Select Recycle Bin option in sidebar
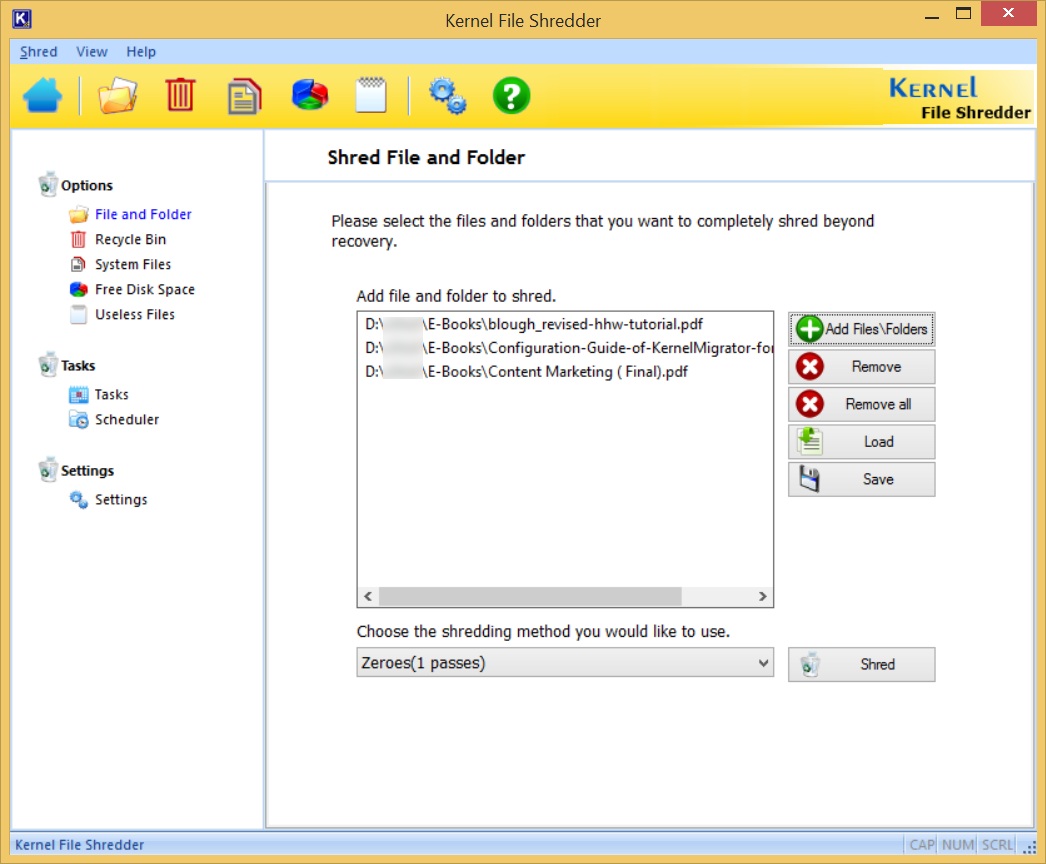 [131, 239]
